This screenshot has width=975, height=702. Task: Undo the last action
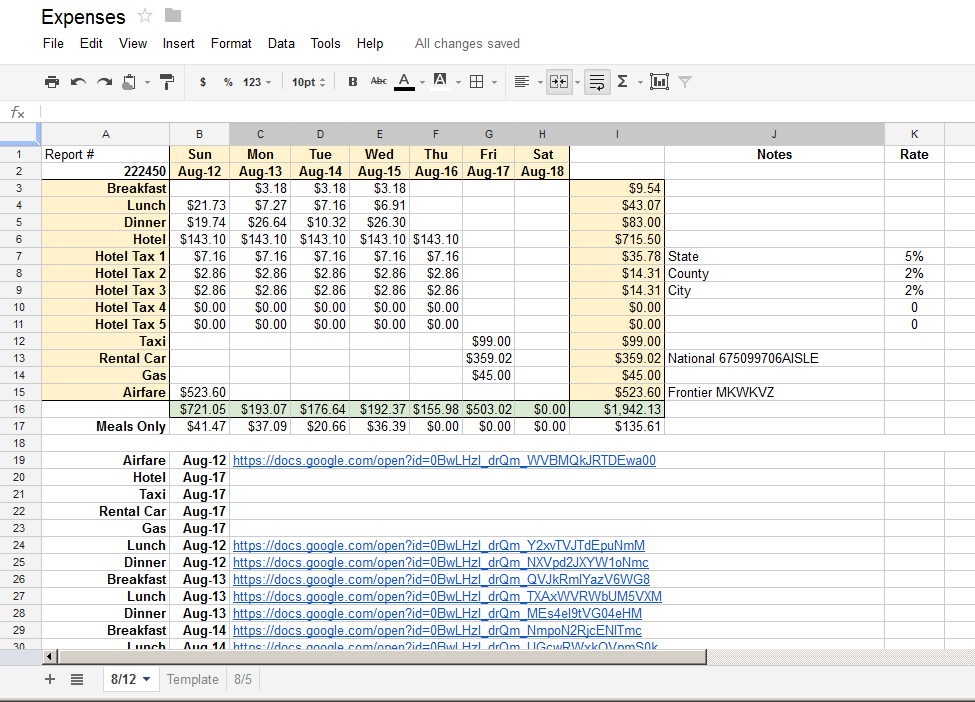(78, 82)
